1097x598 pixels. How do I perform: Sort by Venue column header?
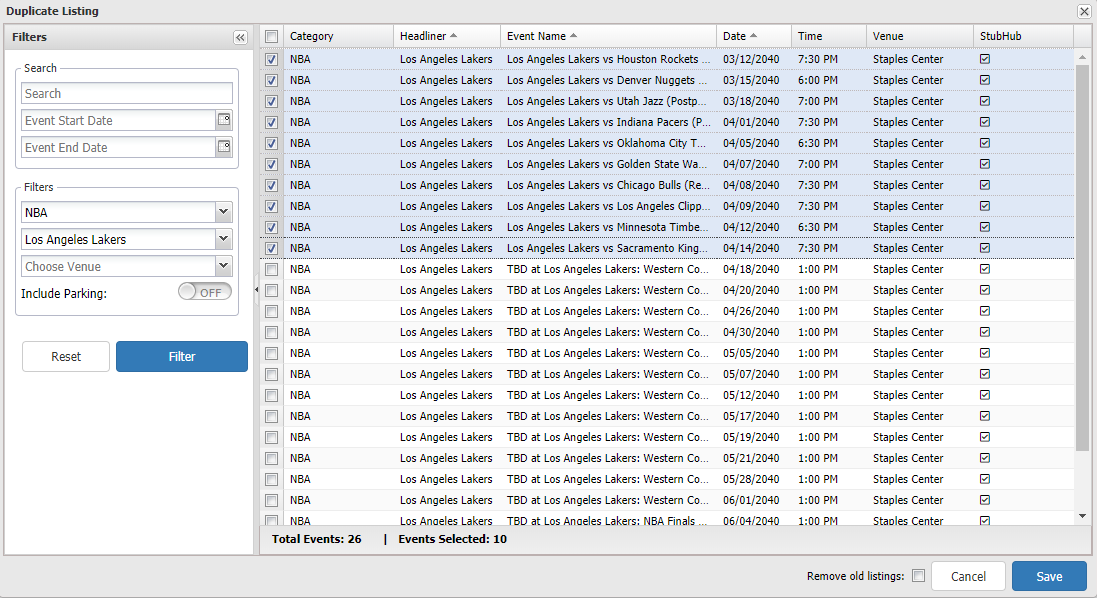919,36
